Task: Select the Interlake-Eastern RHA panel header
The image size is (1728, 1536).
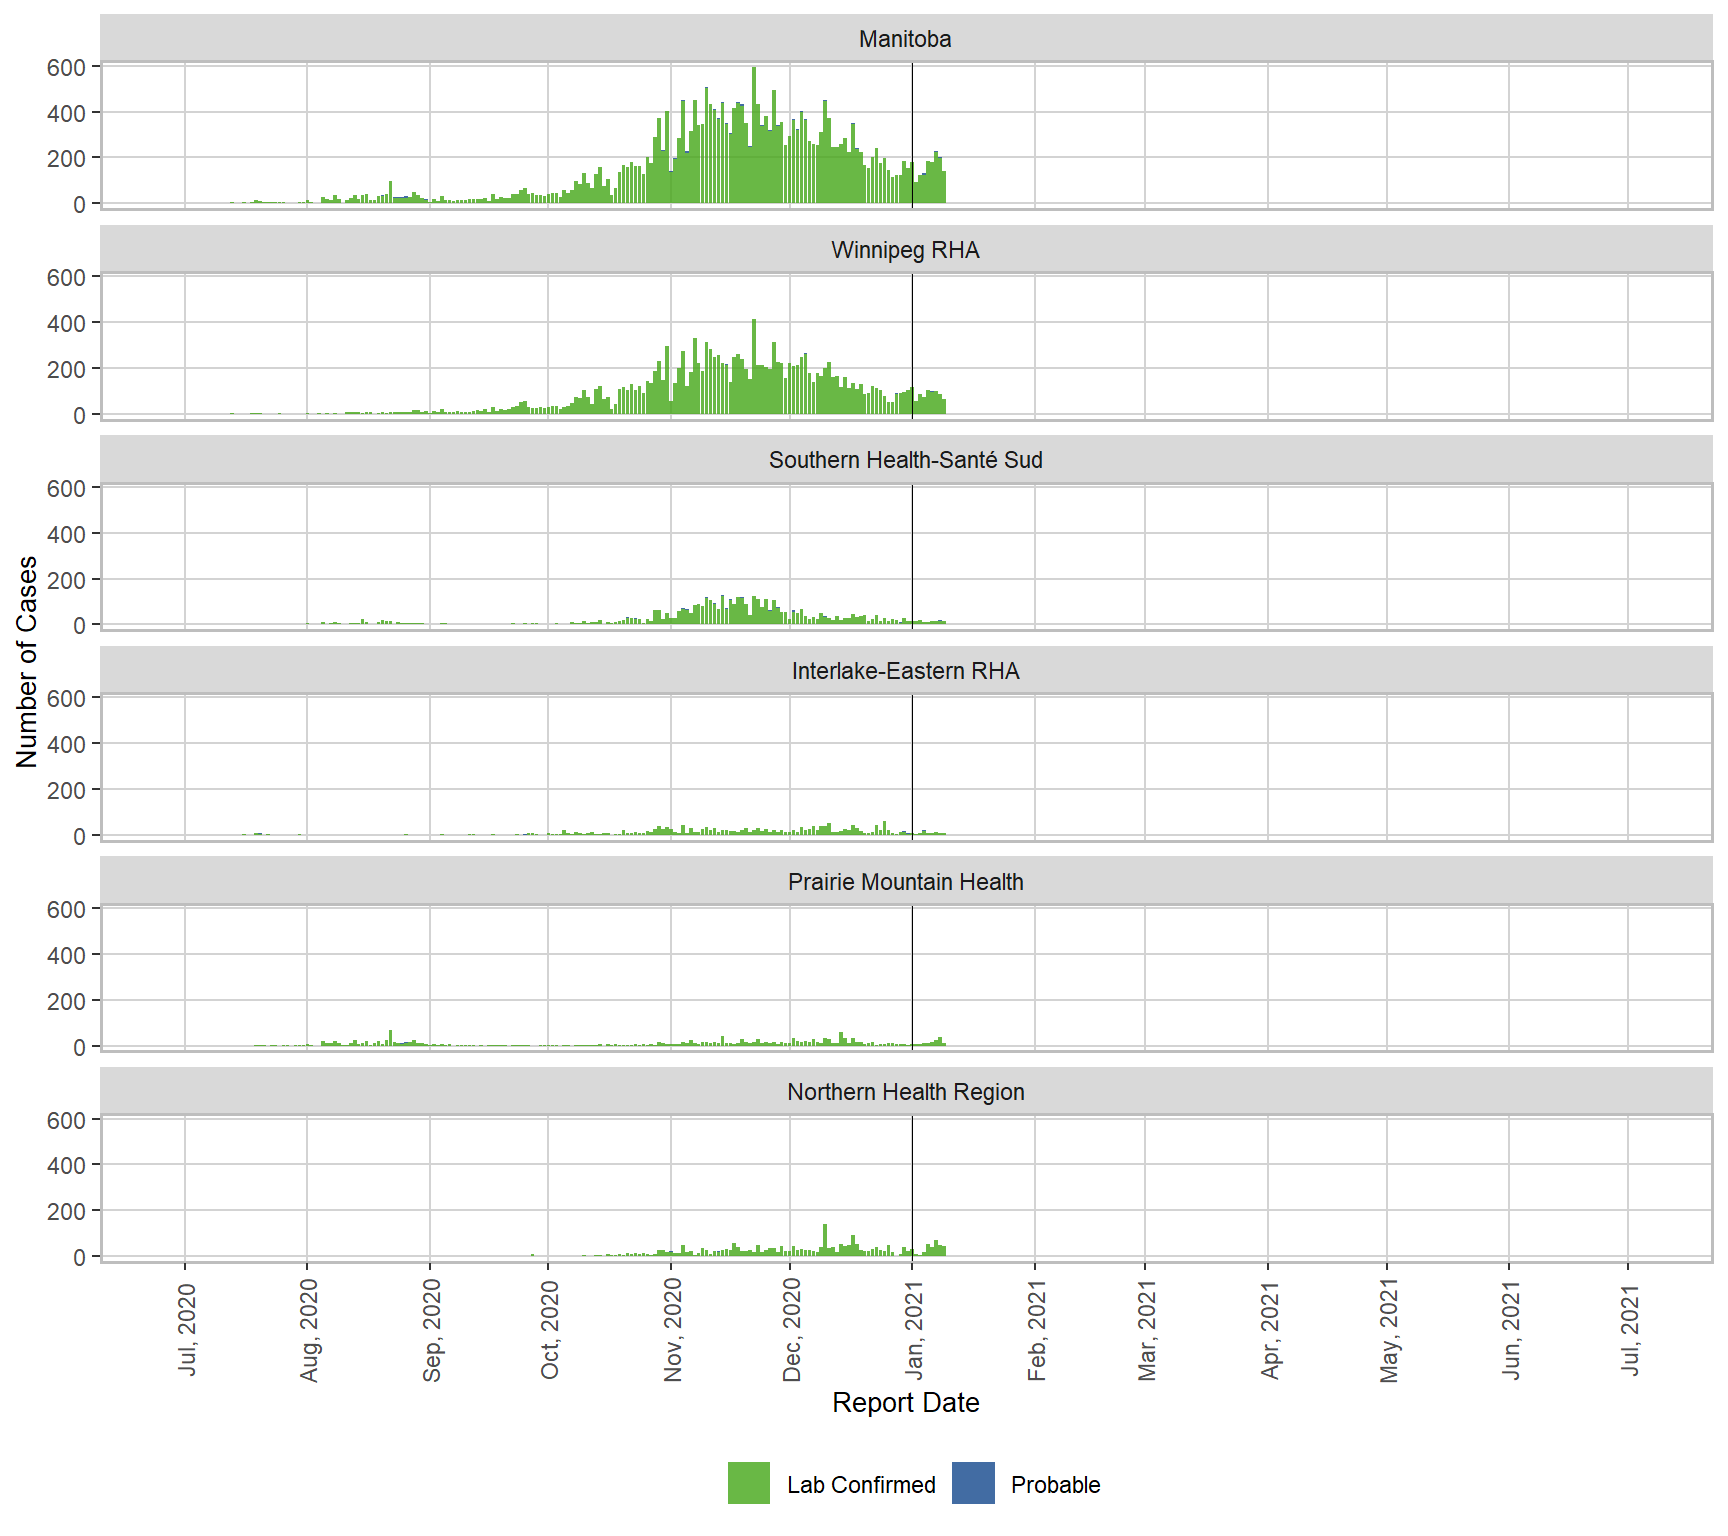Action: coord(905,671)
